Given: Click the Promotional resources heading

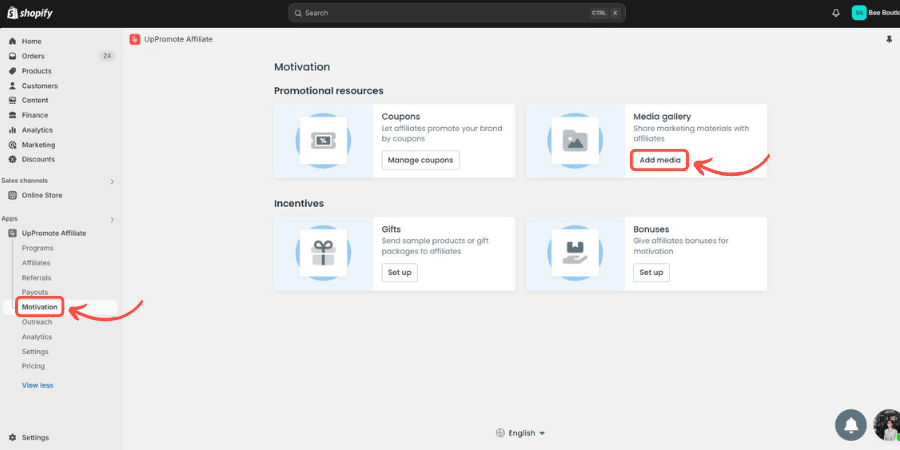Looking at the screenshot, I should (x=328, y=91).
